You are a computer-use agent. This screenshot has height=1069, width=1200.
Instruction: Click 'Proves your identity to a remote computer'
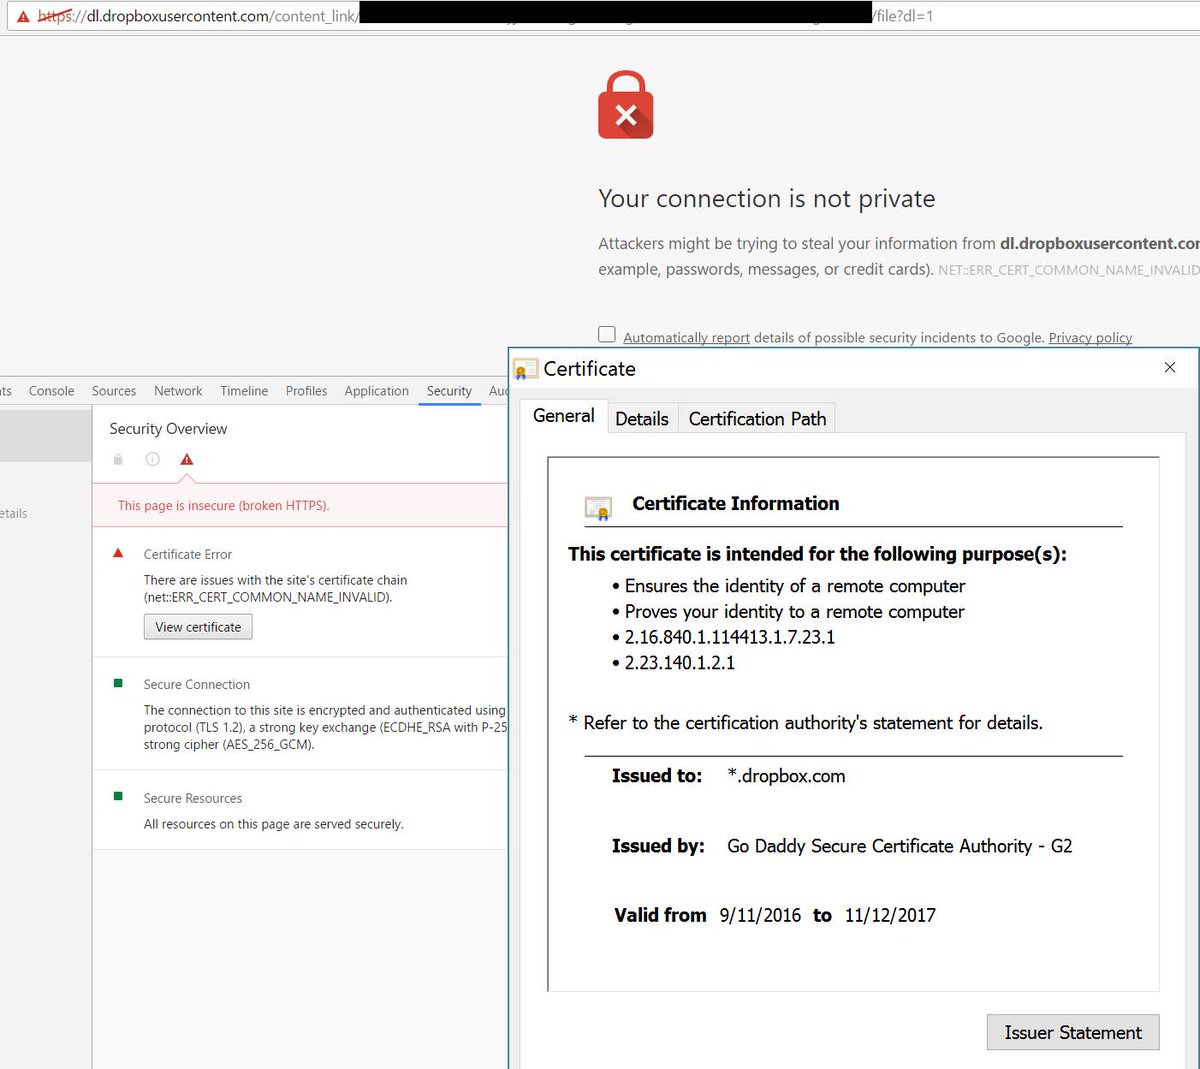tap(795, 612)
